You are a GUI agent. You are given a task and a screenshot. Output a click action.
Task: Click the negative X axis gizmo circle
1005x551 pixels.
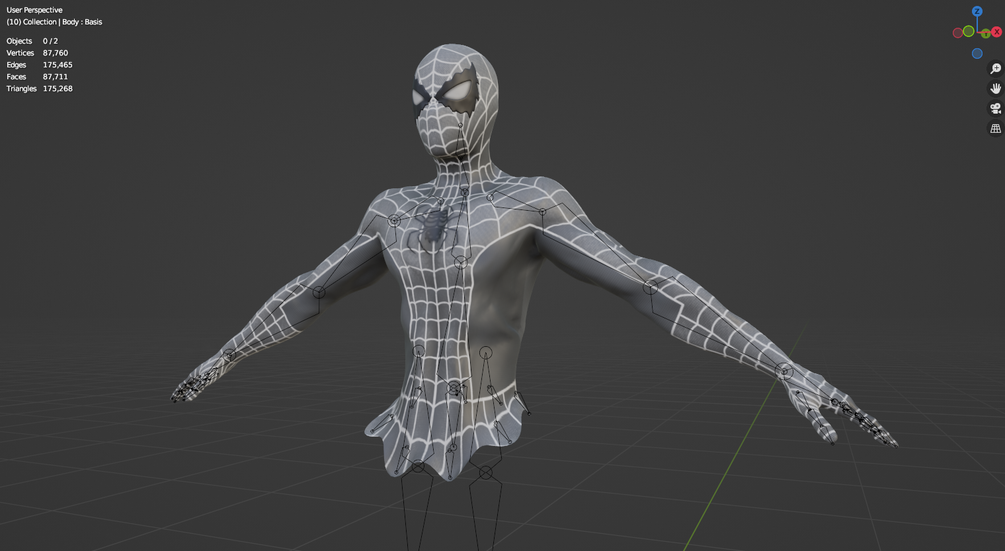pos(958,33)
